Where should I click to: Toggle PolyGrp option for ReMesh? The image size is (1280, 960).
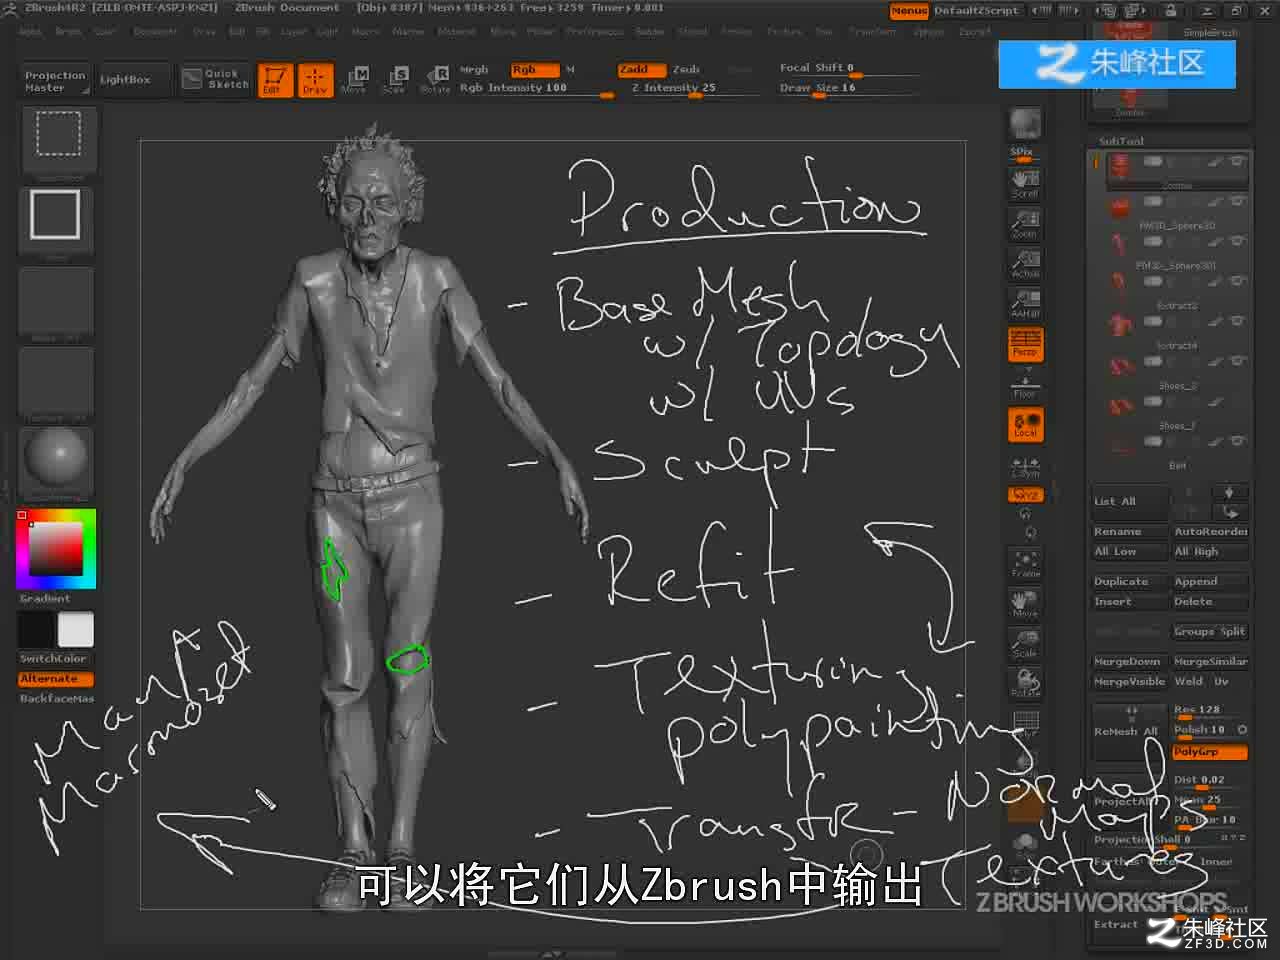[x=1210, y=752]
